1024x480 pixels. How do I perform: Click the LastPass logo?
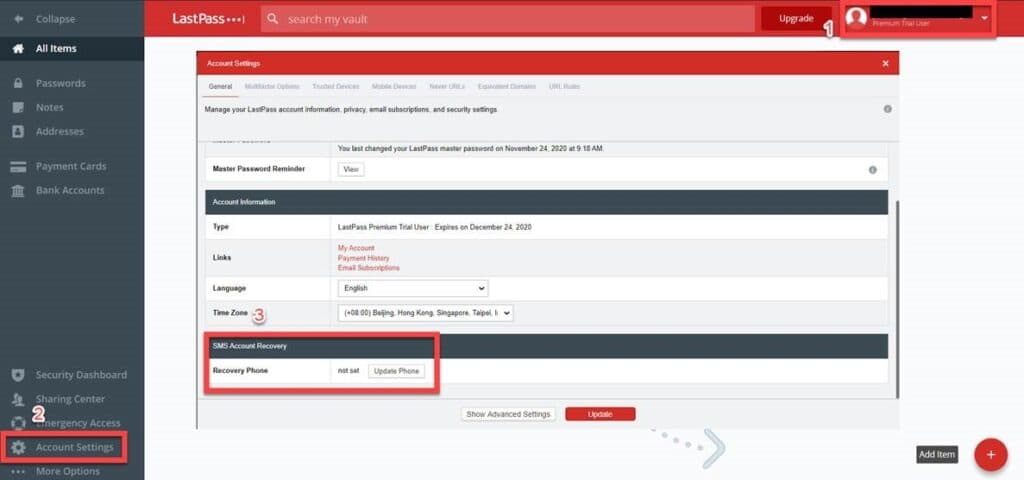point(208,19)
